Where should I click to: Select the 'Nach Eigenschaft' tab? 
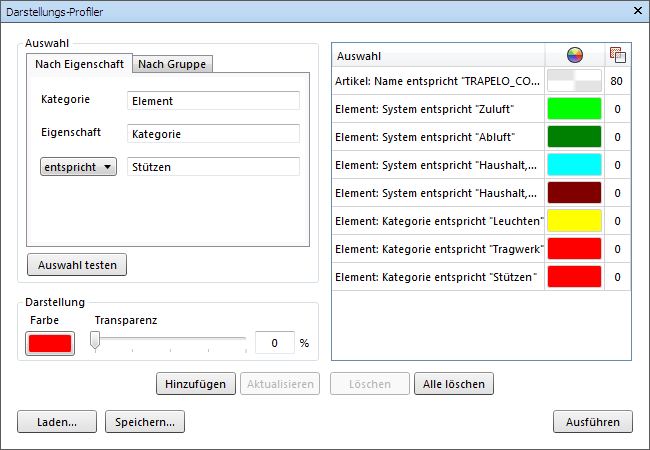coord(79,65)
